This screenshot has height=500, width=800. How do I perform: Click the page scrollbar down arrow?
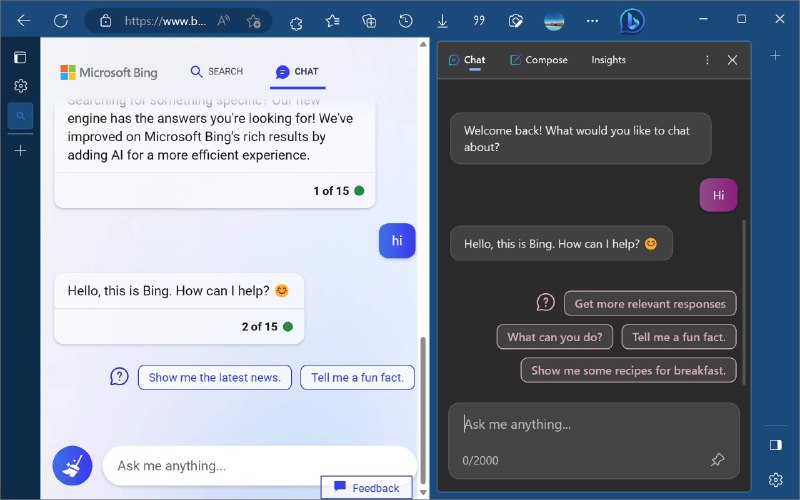[x=423, y=492]
